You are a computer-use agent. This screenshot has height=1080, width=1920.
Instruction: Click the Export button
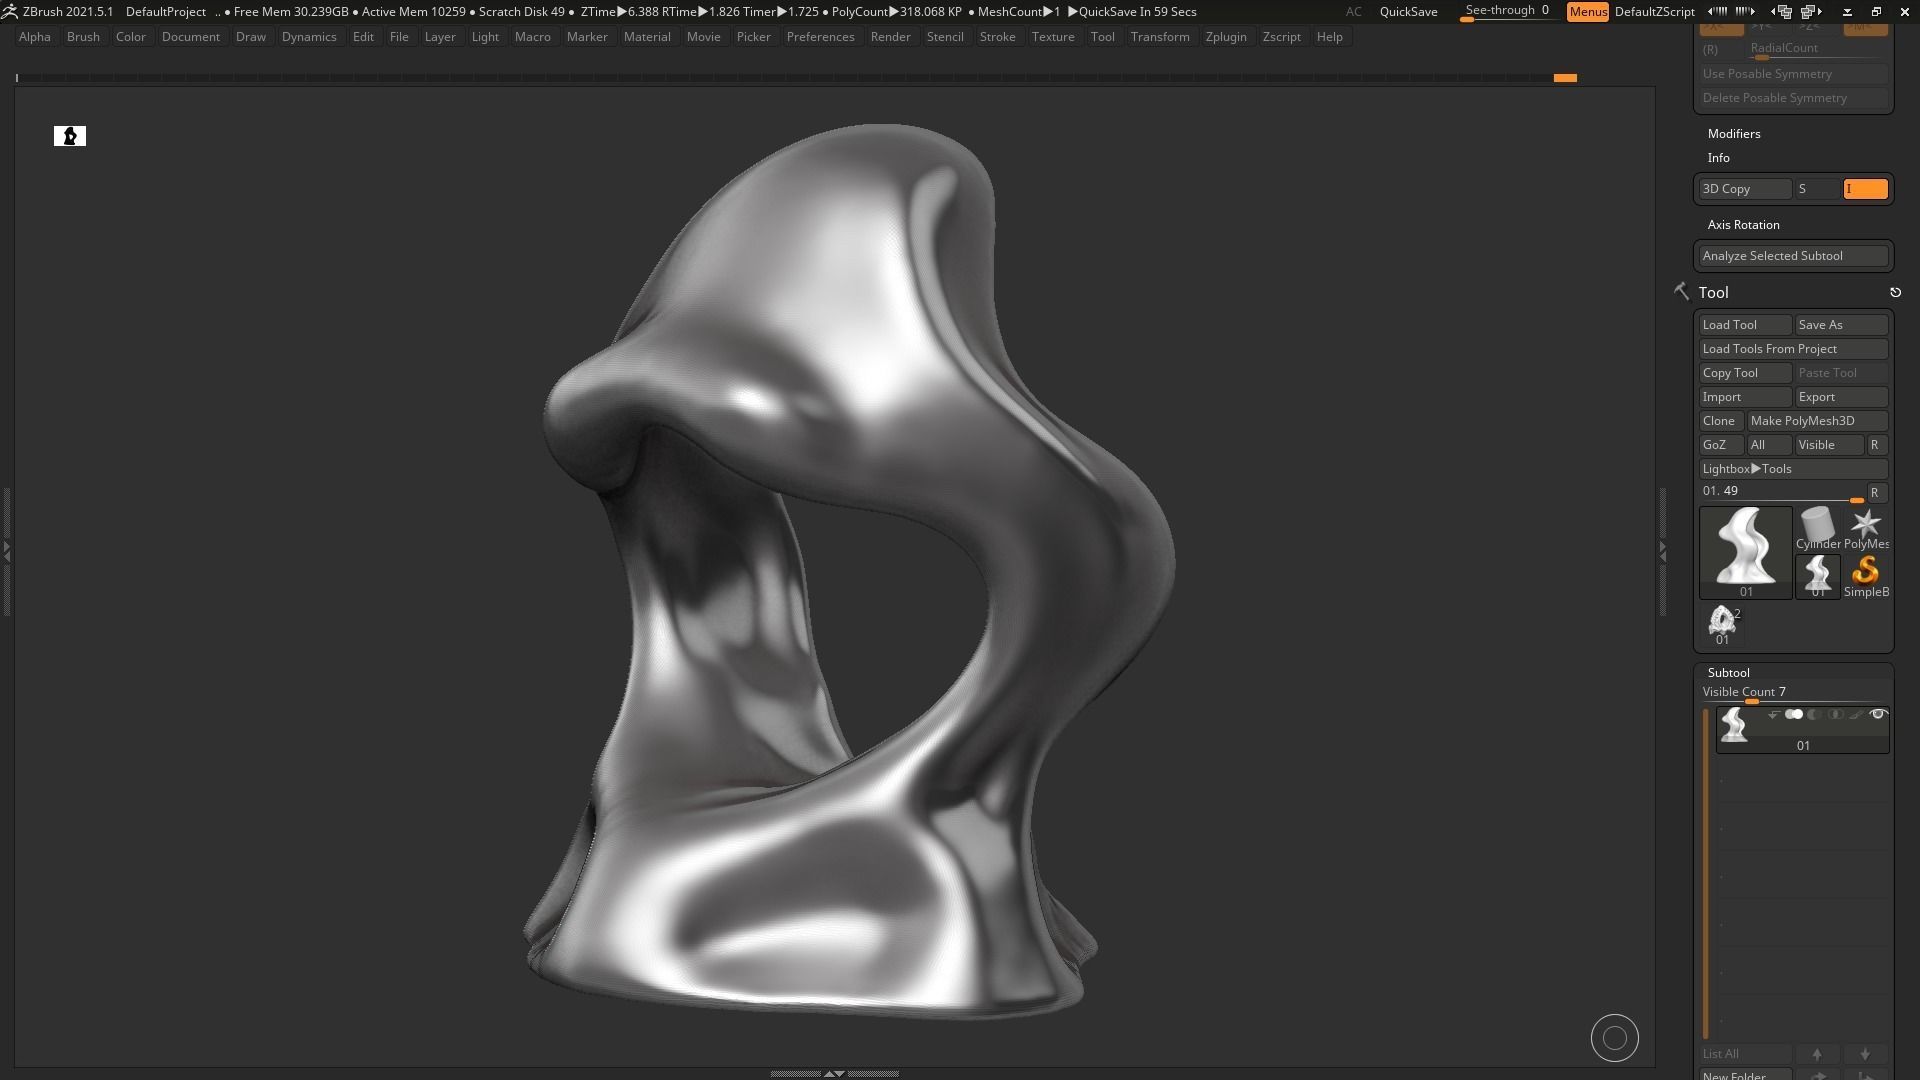pyautogui.click(x=1841, y=397)
